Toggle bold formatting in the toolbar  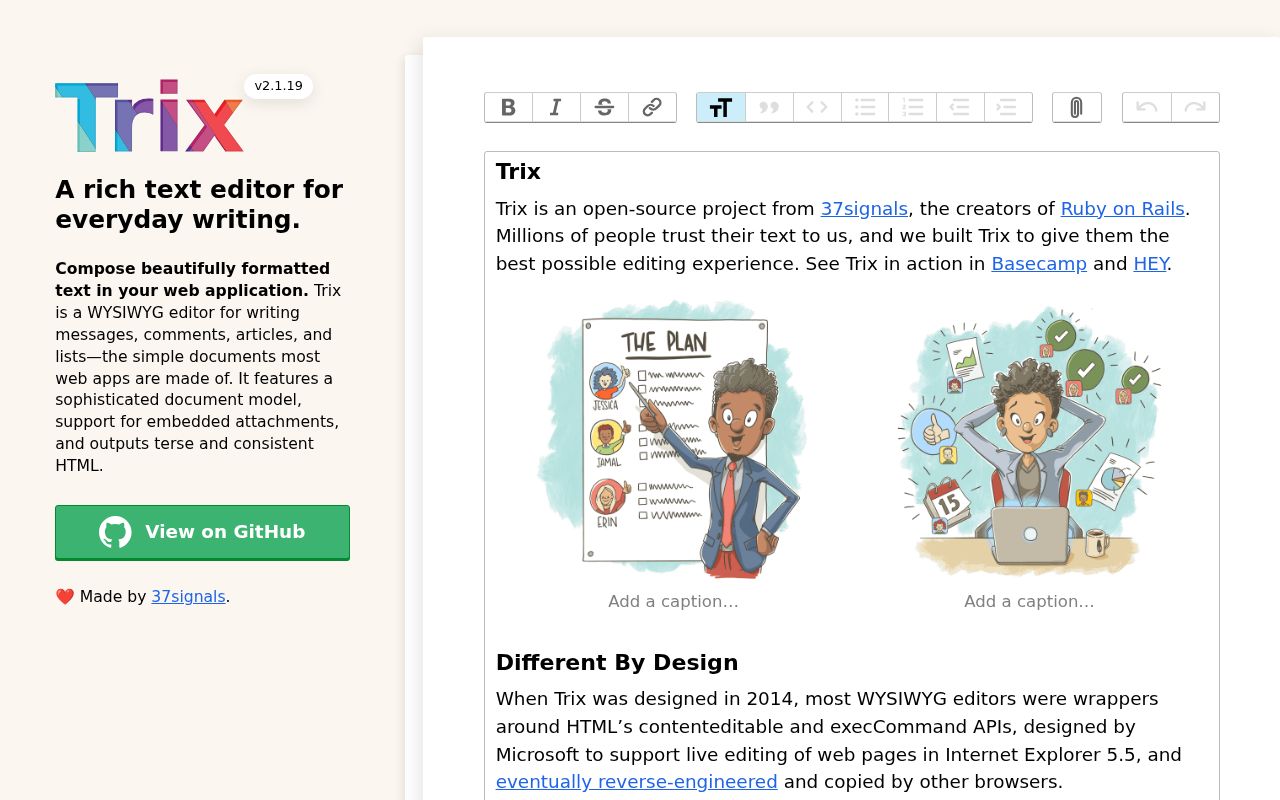pos(508,107)
